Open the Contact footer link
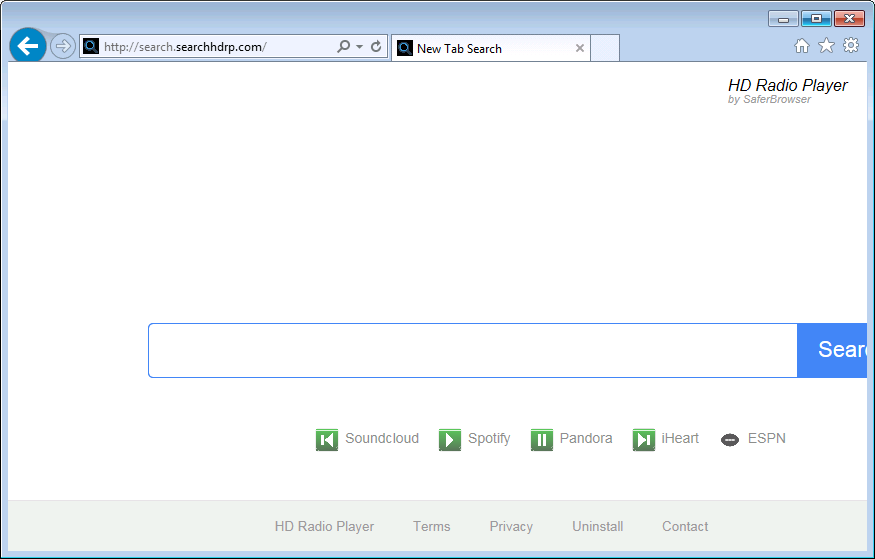The image size is (875, 559). [x=685, y=527]
